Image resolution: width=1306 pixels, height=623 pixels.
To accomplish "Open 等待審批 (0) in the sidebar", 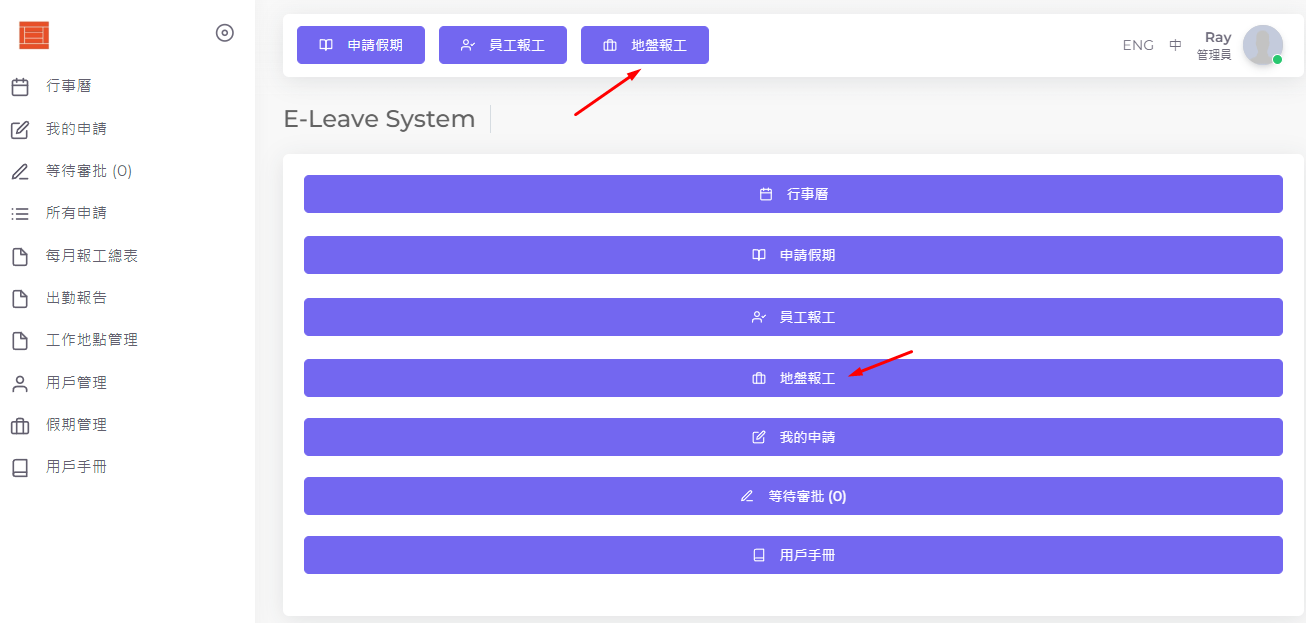I will [89, 171].
